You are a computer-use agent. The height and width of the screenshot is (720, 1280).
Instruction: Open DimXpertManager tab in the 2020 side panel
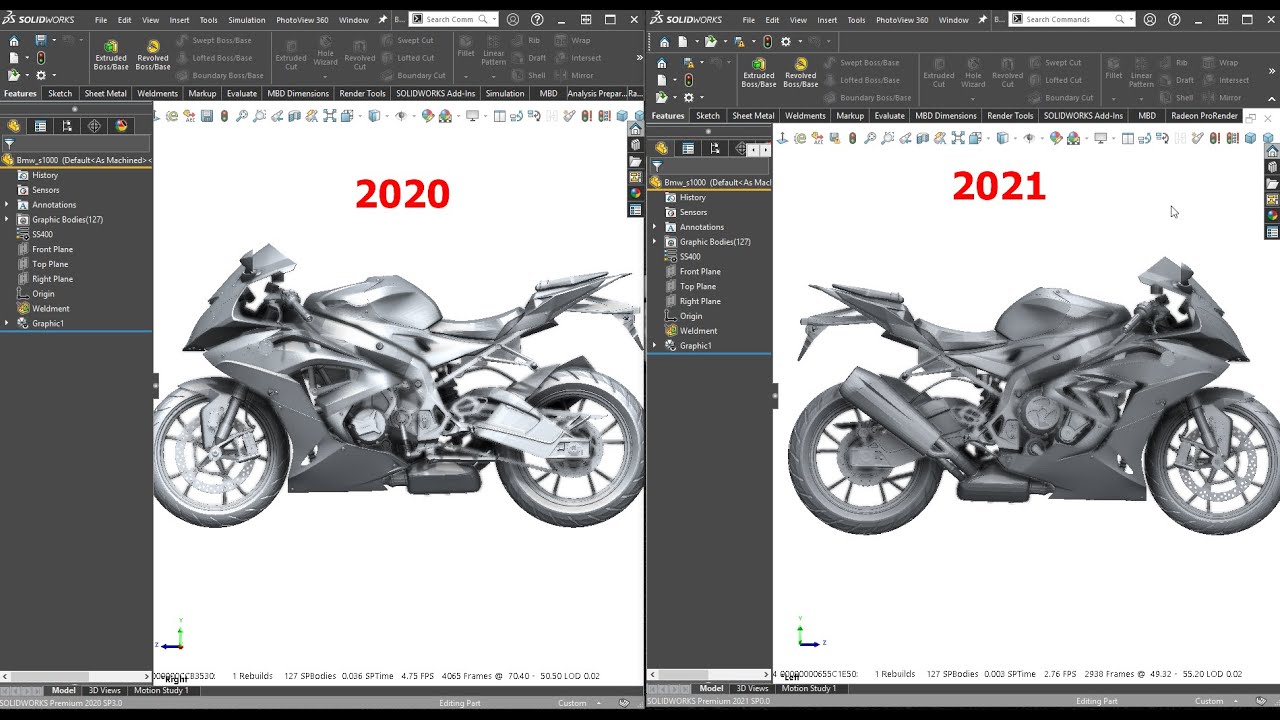[94, 126]
